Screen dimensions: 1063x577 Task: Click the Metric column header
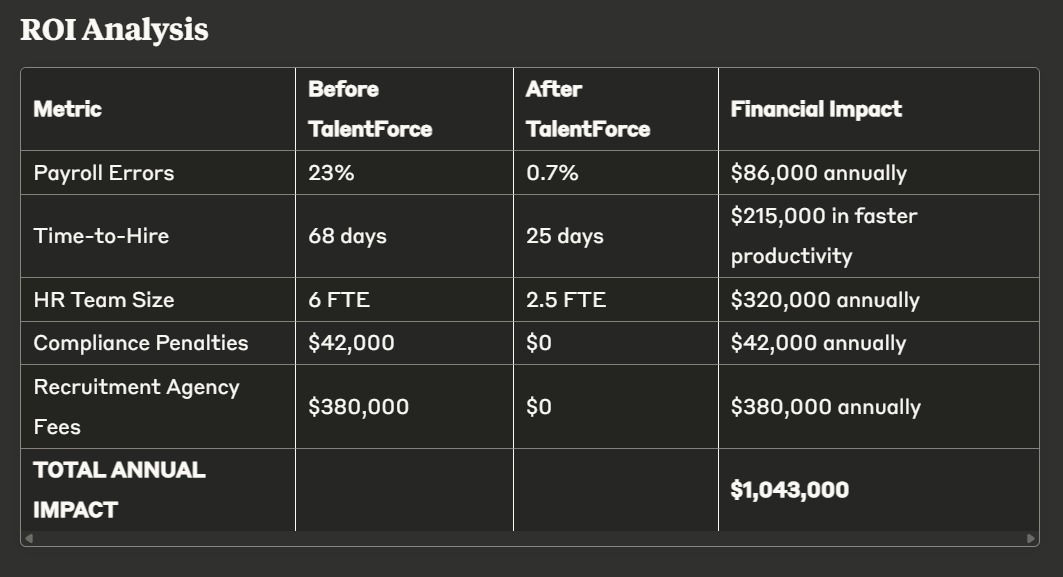coord(158,109)
